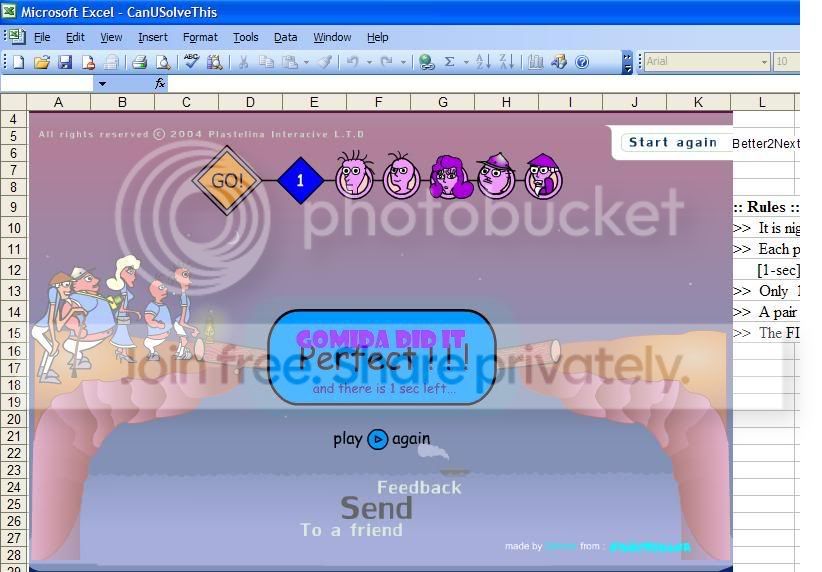This screenshot has height=572, width=822.
Task: Click the Insert Hyperlink globe icon
Action: pos(427,62)
